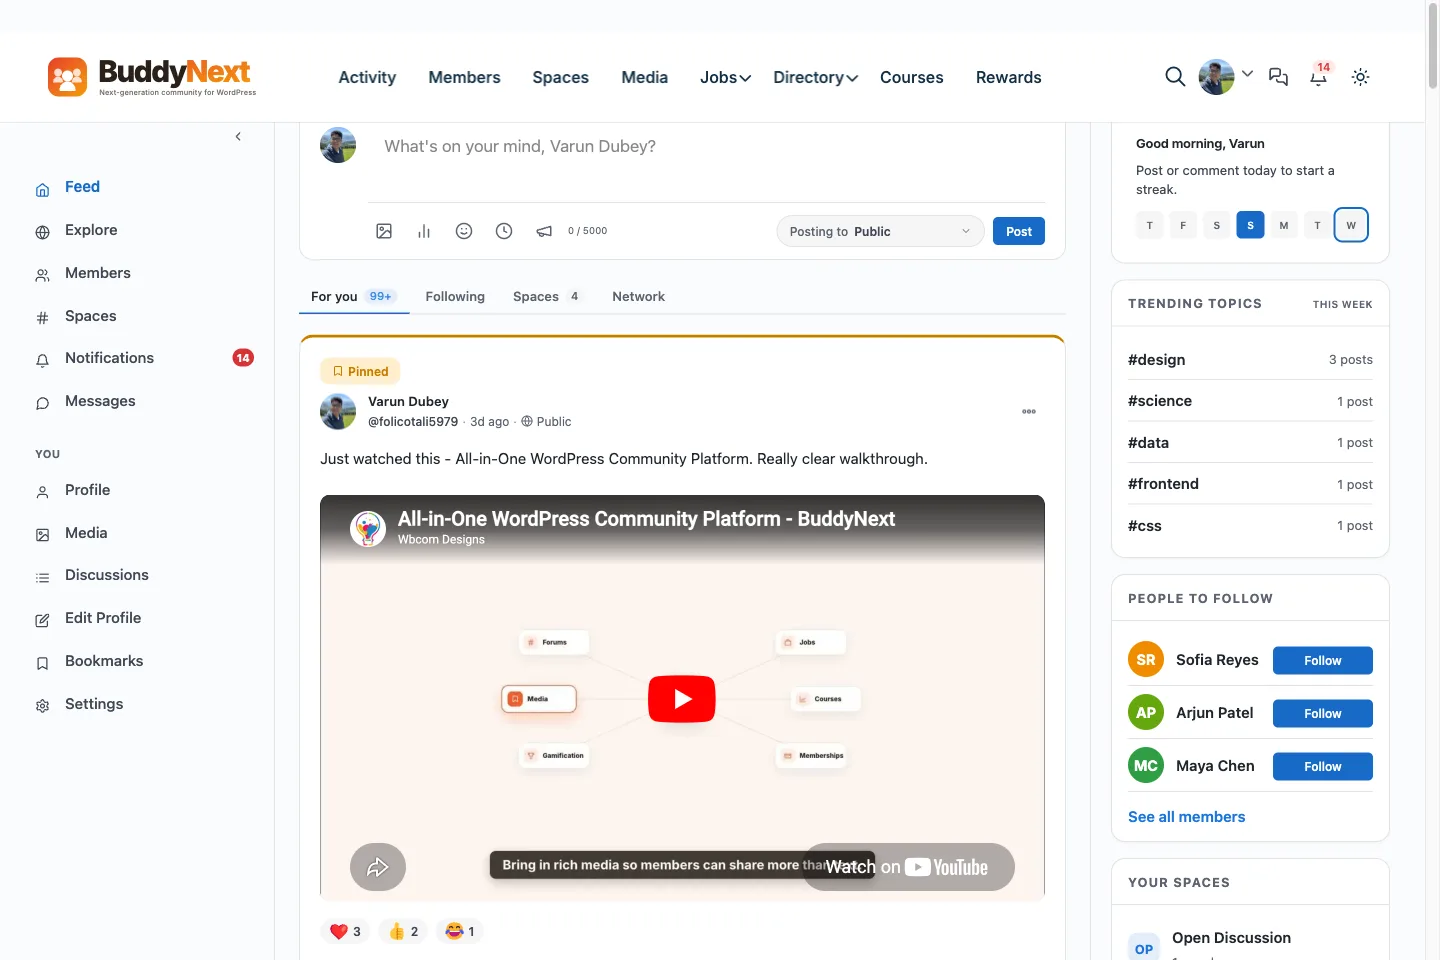Follow Arjun Patel
1440x960 pixels.
click(x=1322, y=713)
